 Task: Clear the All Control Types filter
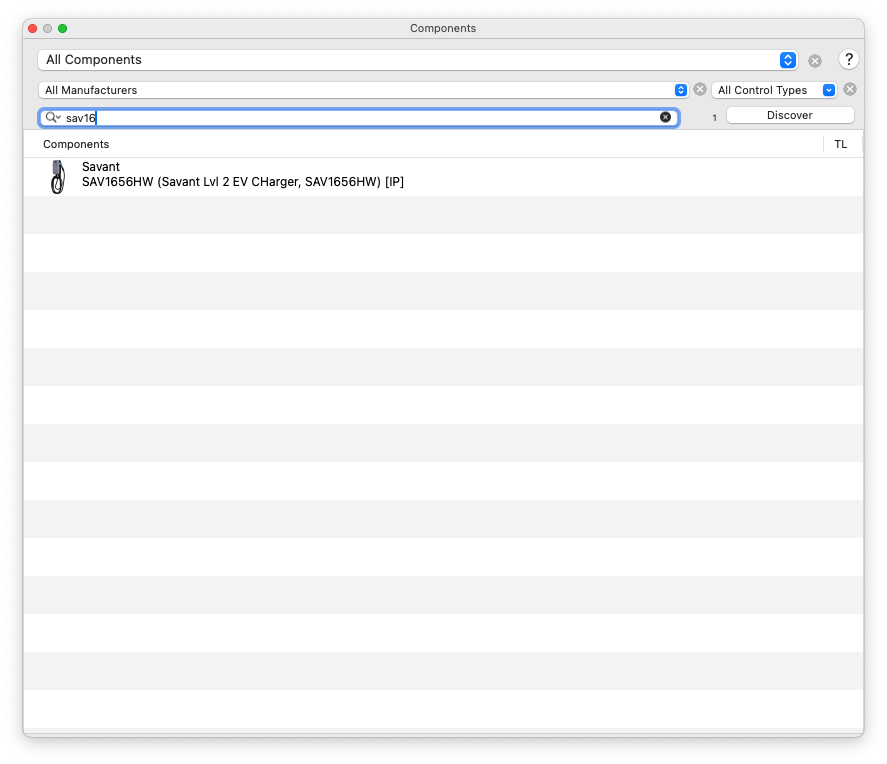(x=849, y=89)
